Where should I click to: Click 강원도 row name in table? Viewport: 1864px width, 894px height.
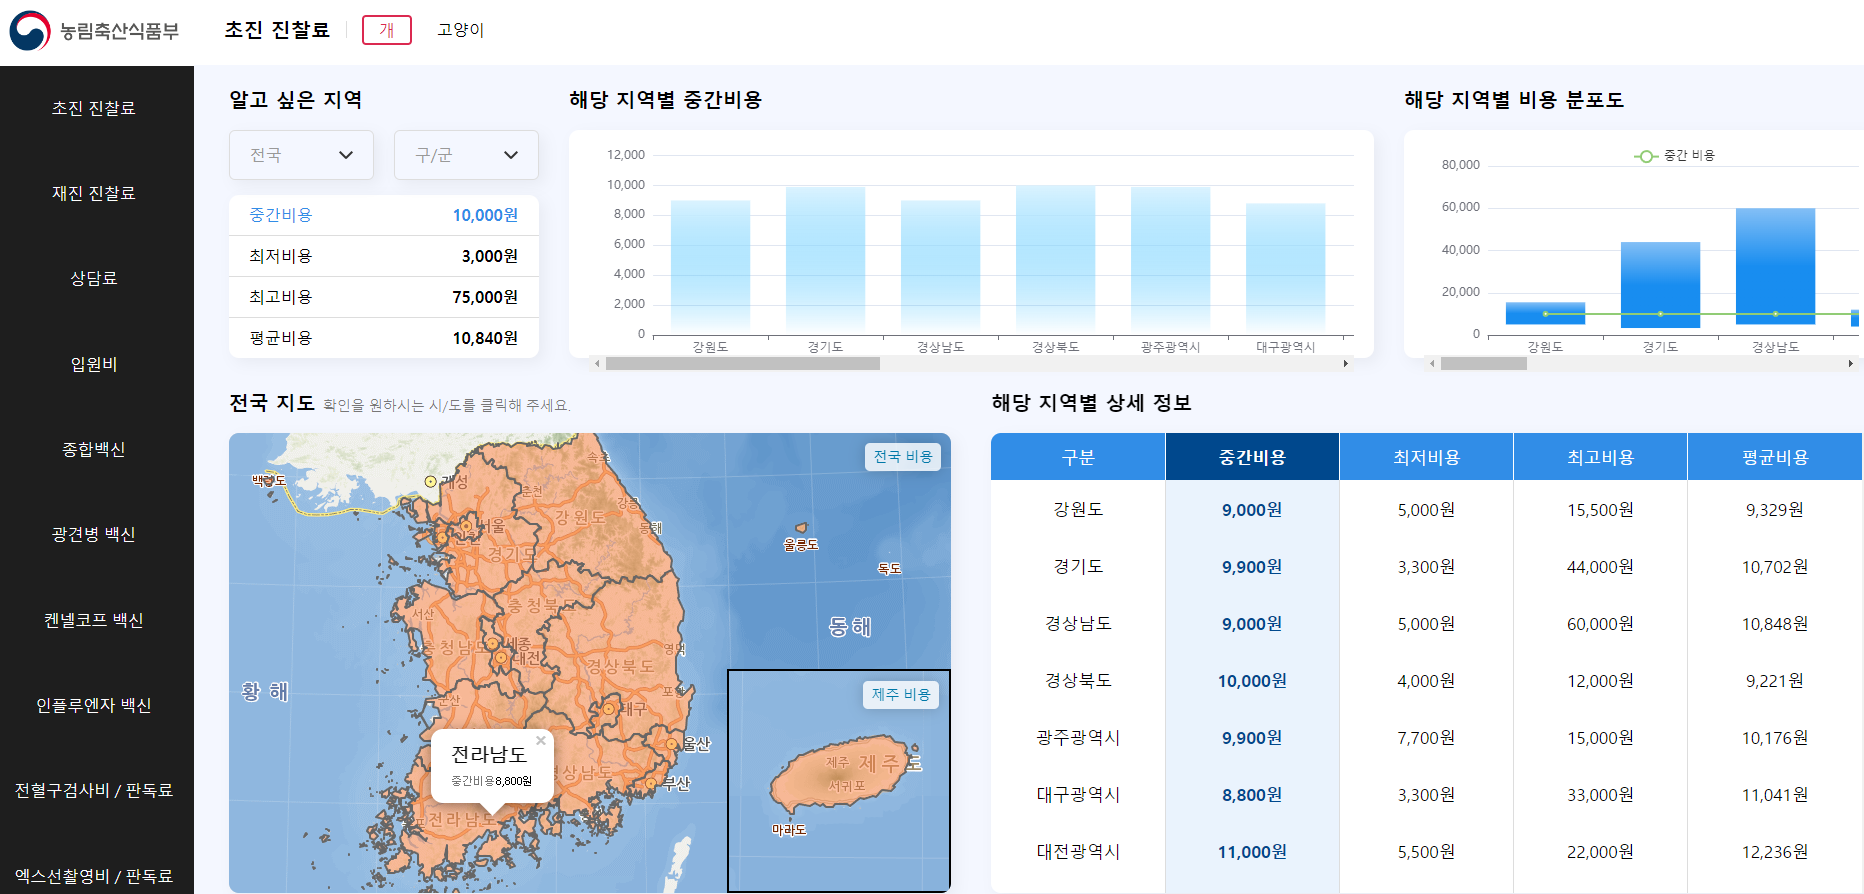pyautogui.click(x=1078, y=509)
